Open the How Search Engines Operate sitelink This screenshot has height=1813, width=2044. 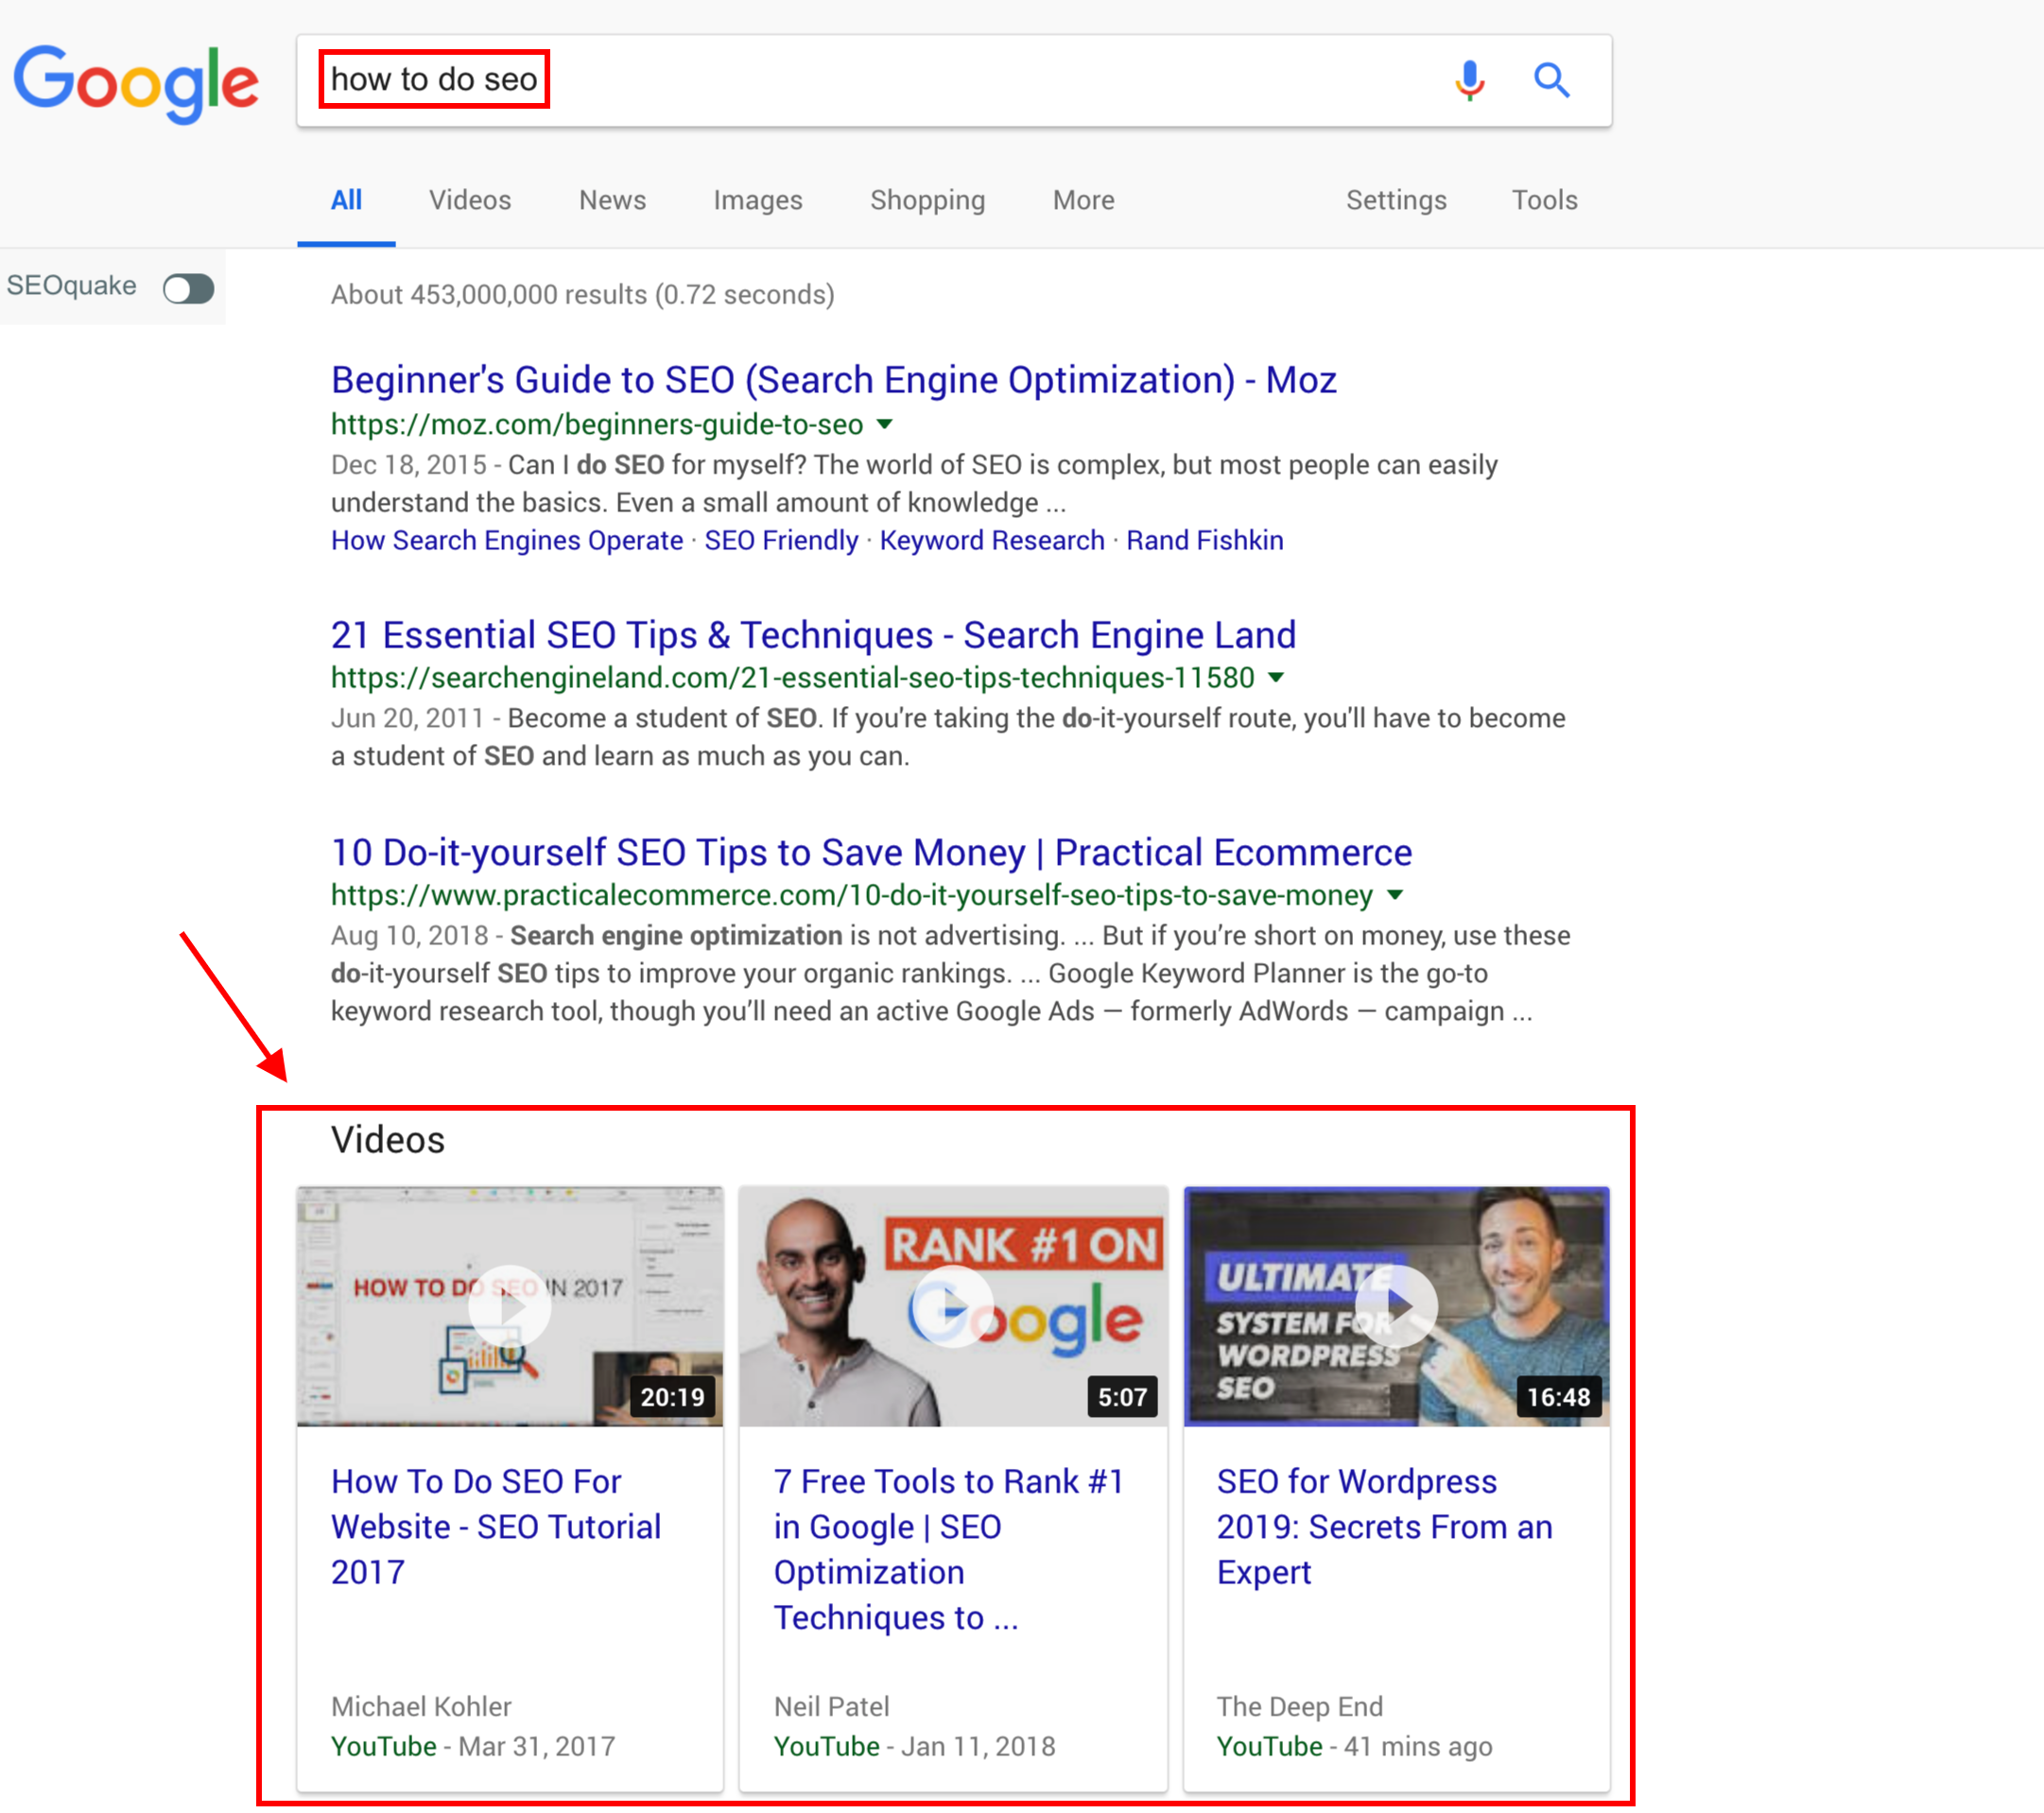pyautogui.click(x=507, y=540)
